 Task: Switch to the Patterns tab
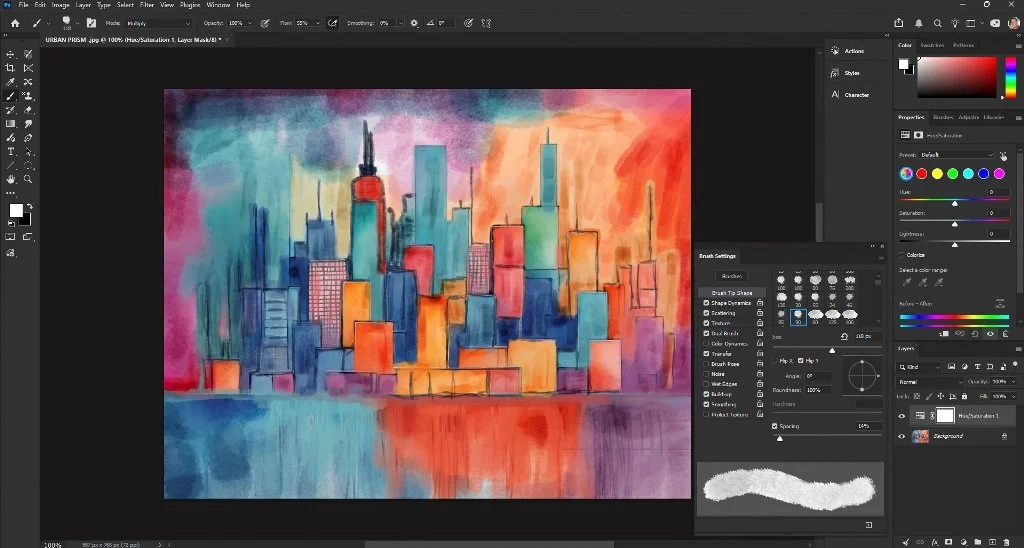pos(963,45)
